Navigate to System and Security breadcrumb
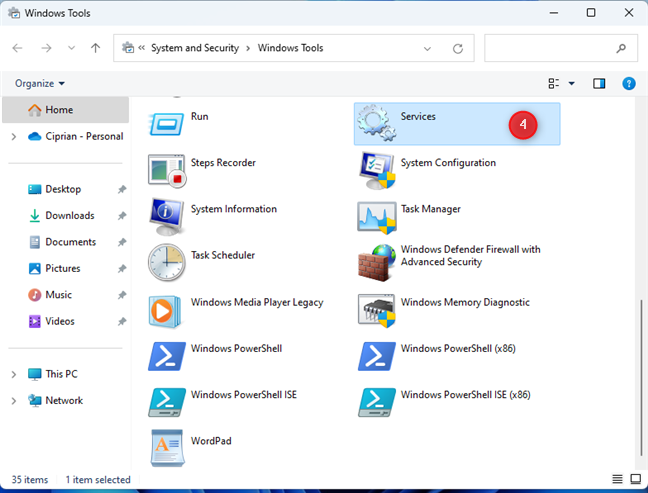The image size is (648, 493). click(x=195, y=48)
